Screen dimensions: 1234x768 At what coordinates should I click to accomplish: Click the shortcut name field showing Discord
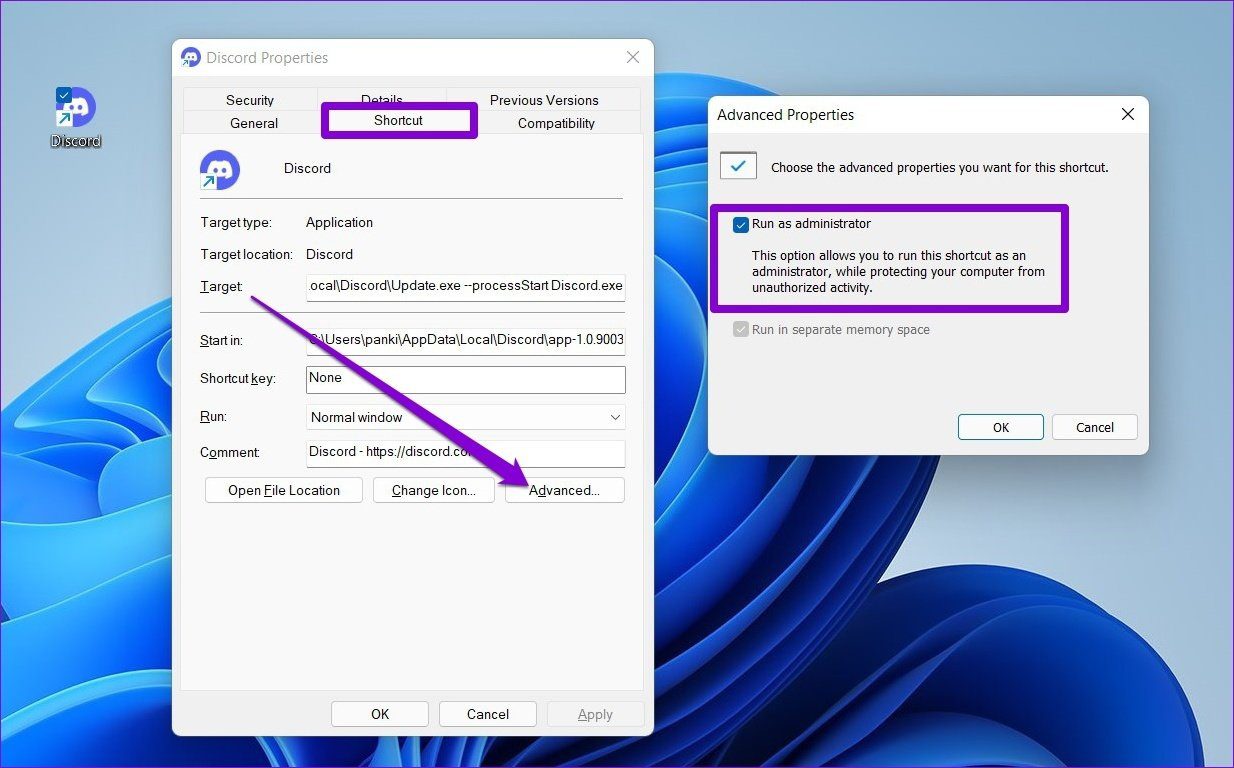[307, 168]
